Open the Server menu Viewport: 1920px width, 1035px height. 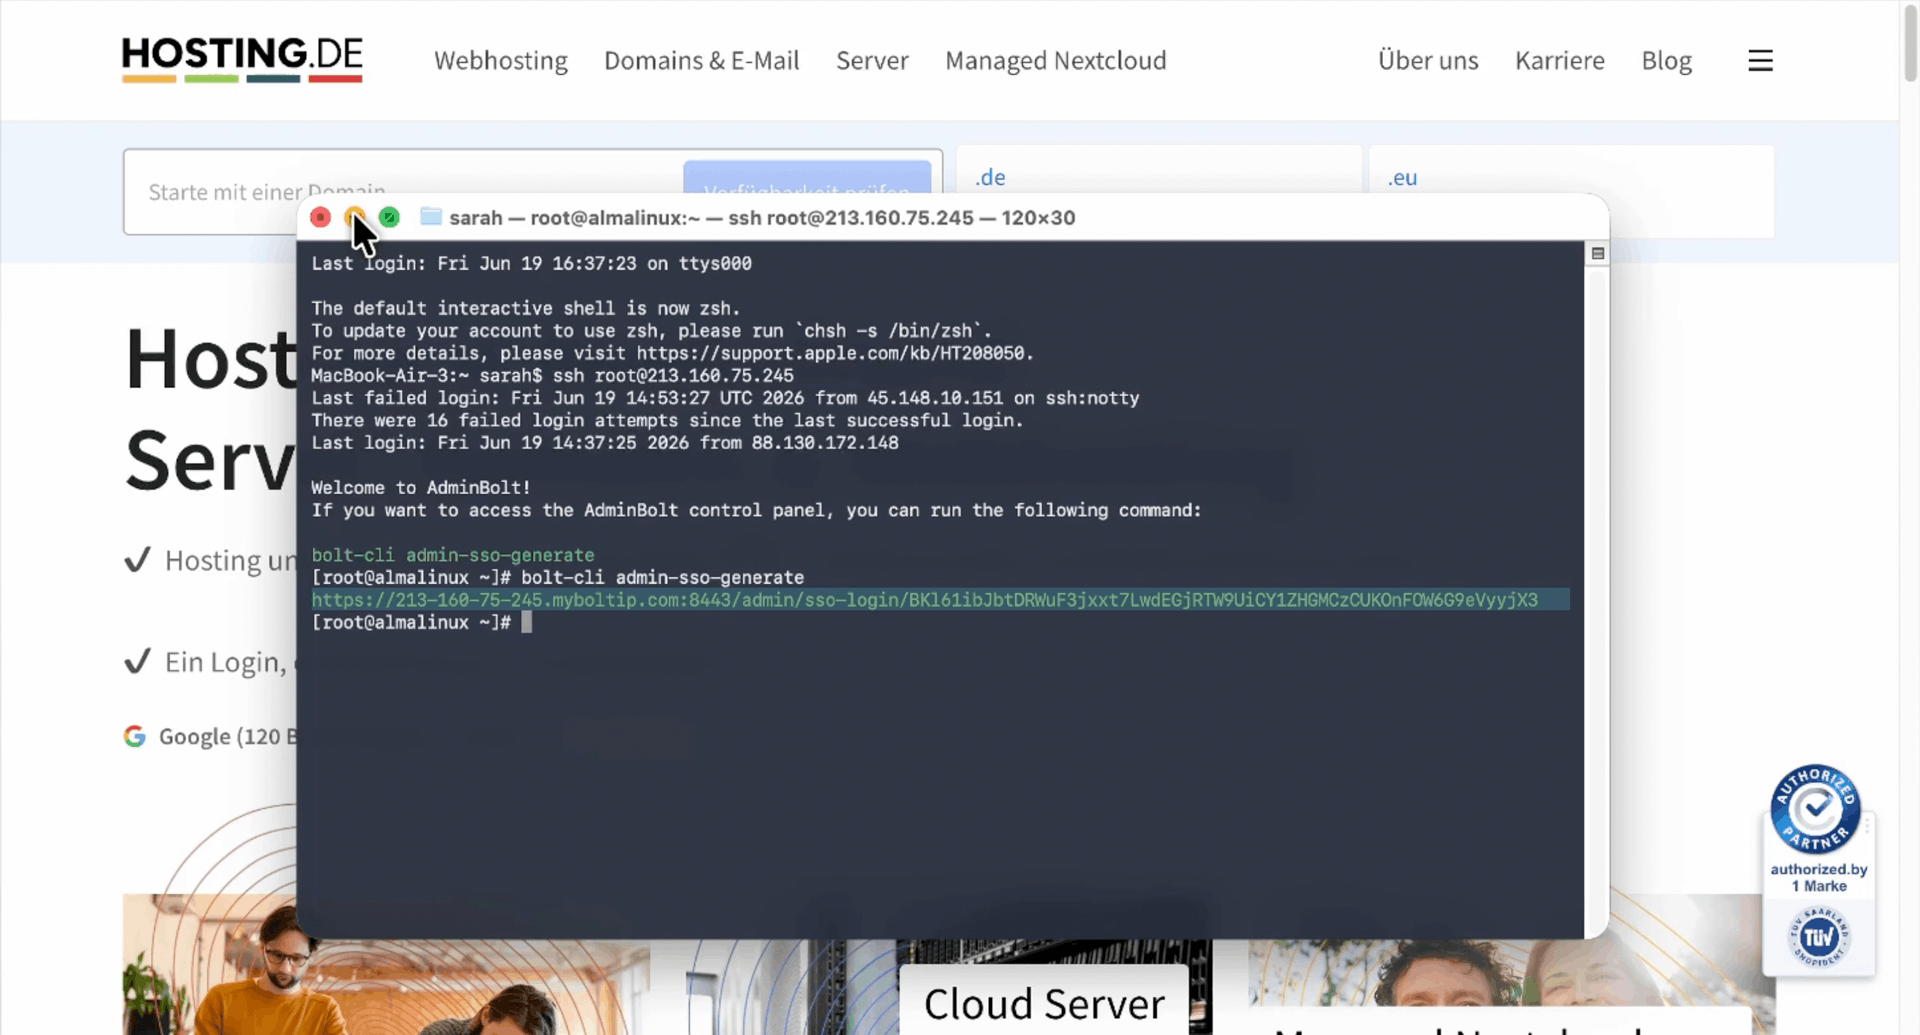pos(872,61)
